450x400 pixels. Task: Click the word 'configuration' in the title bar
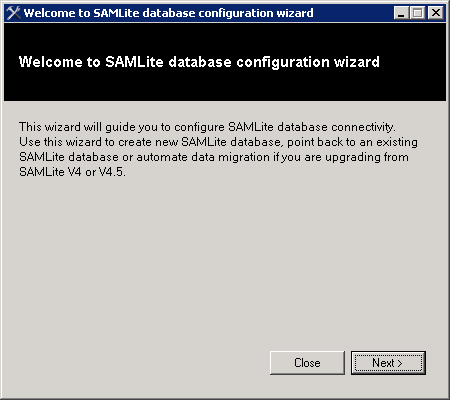point(237,13)
